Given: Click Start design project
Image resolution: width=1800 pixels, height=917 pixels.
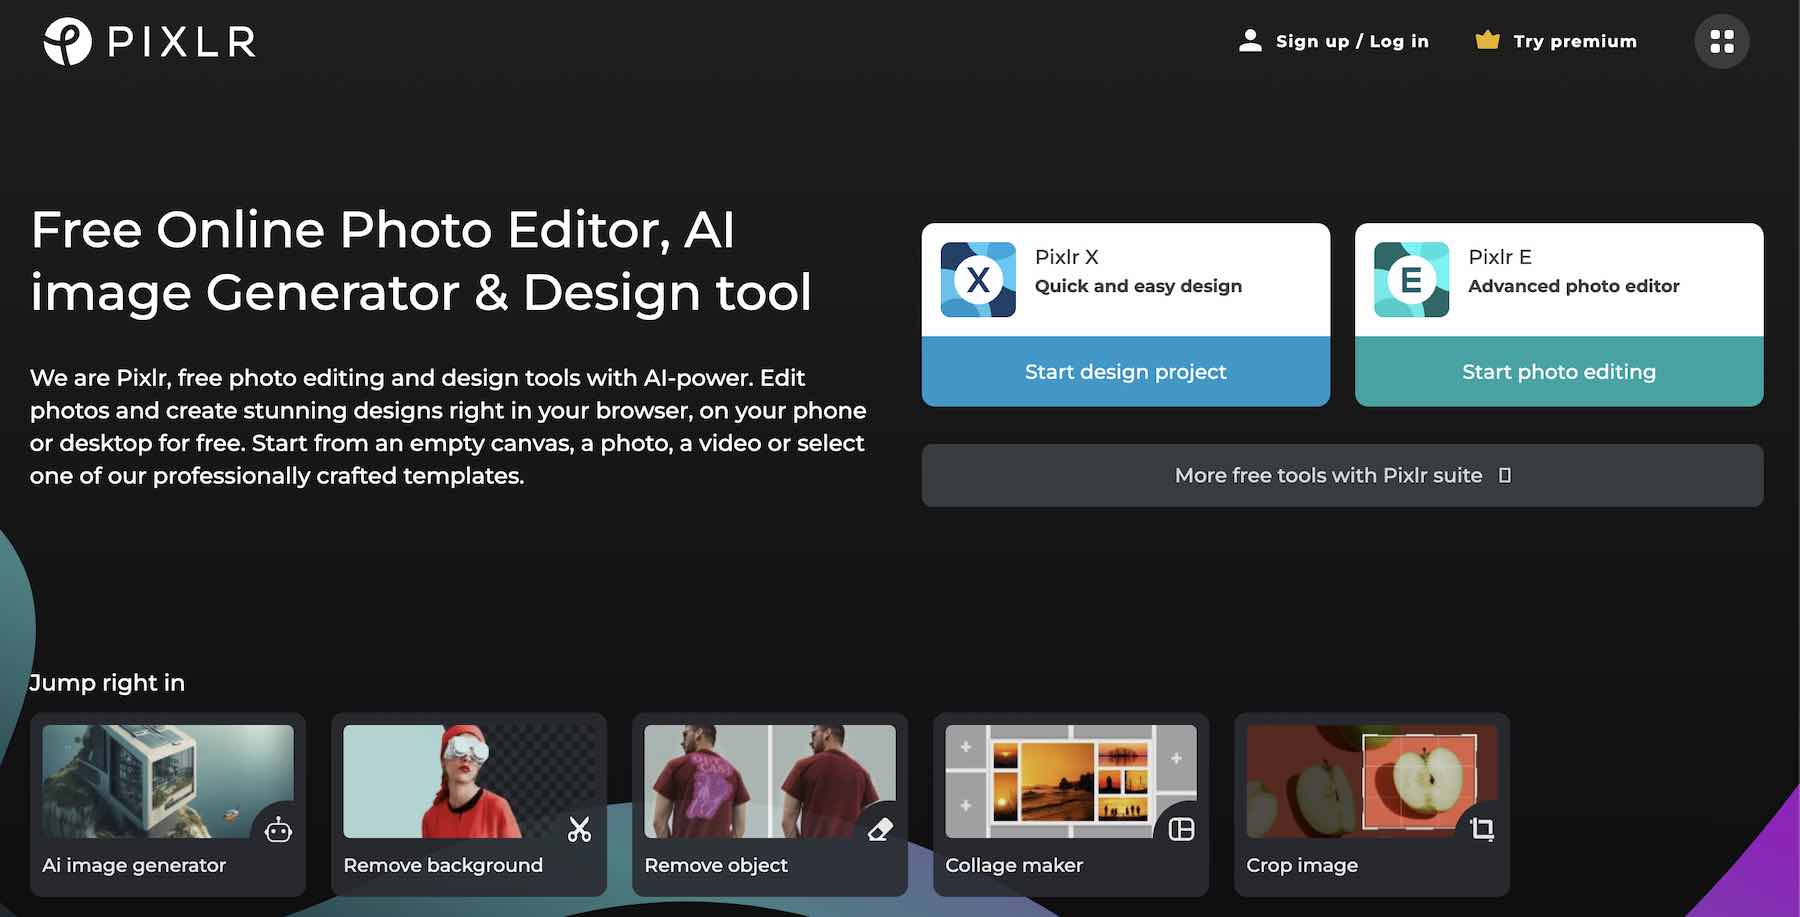Looking at the screenshot, I should pos(1125,371).
